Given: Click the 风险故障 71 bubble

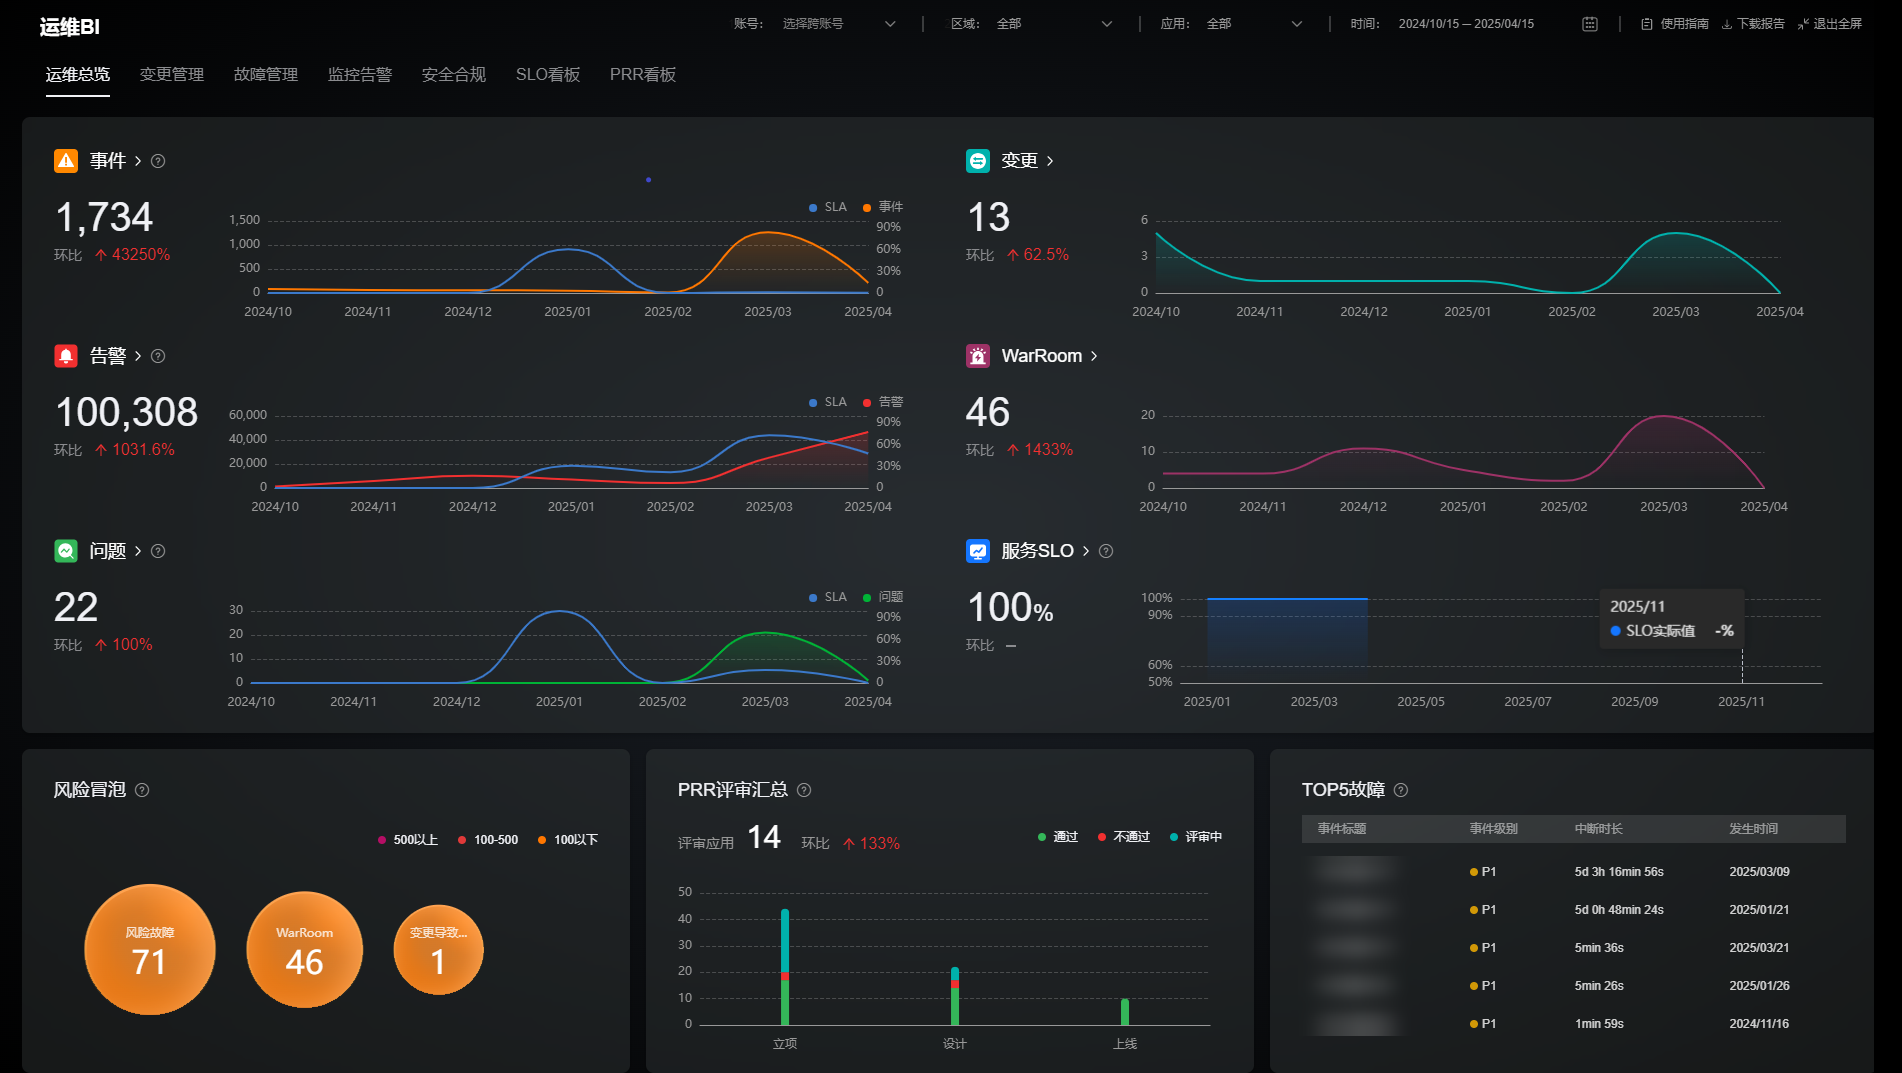Looking at the screenshot, I should coord(150,949).
